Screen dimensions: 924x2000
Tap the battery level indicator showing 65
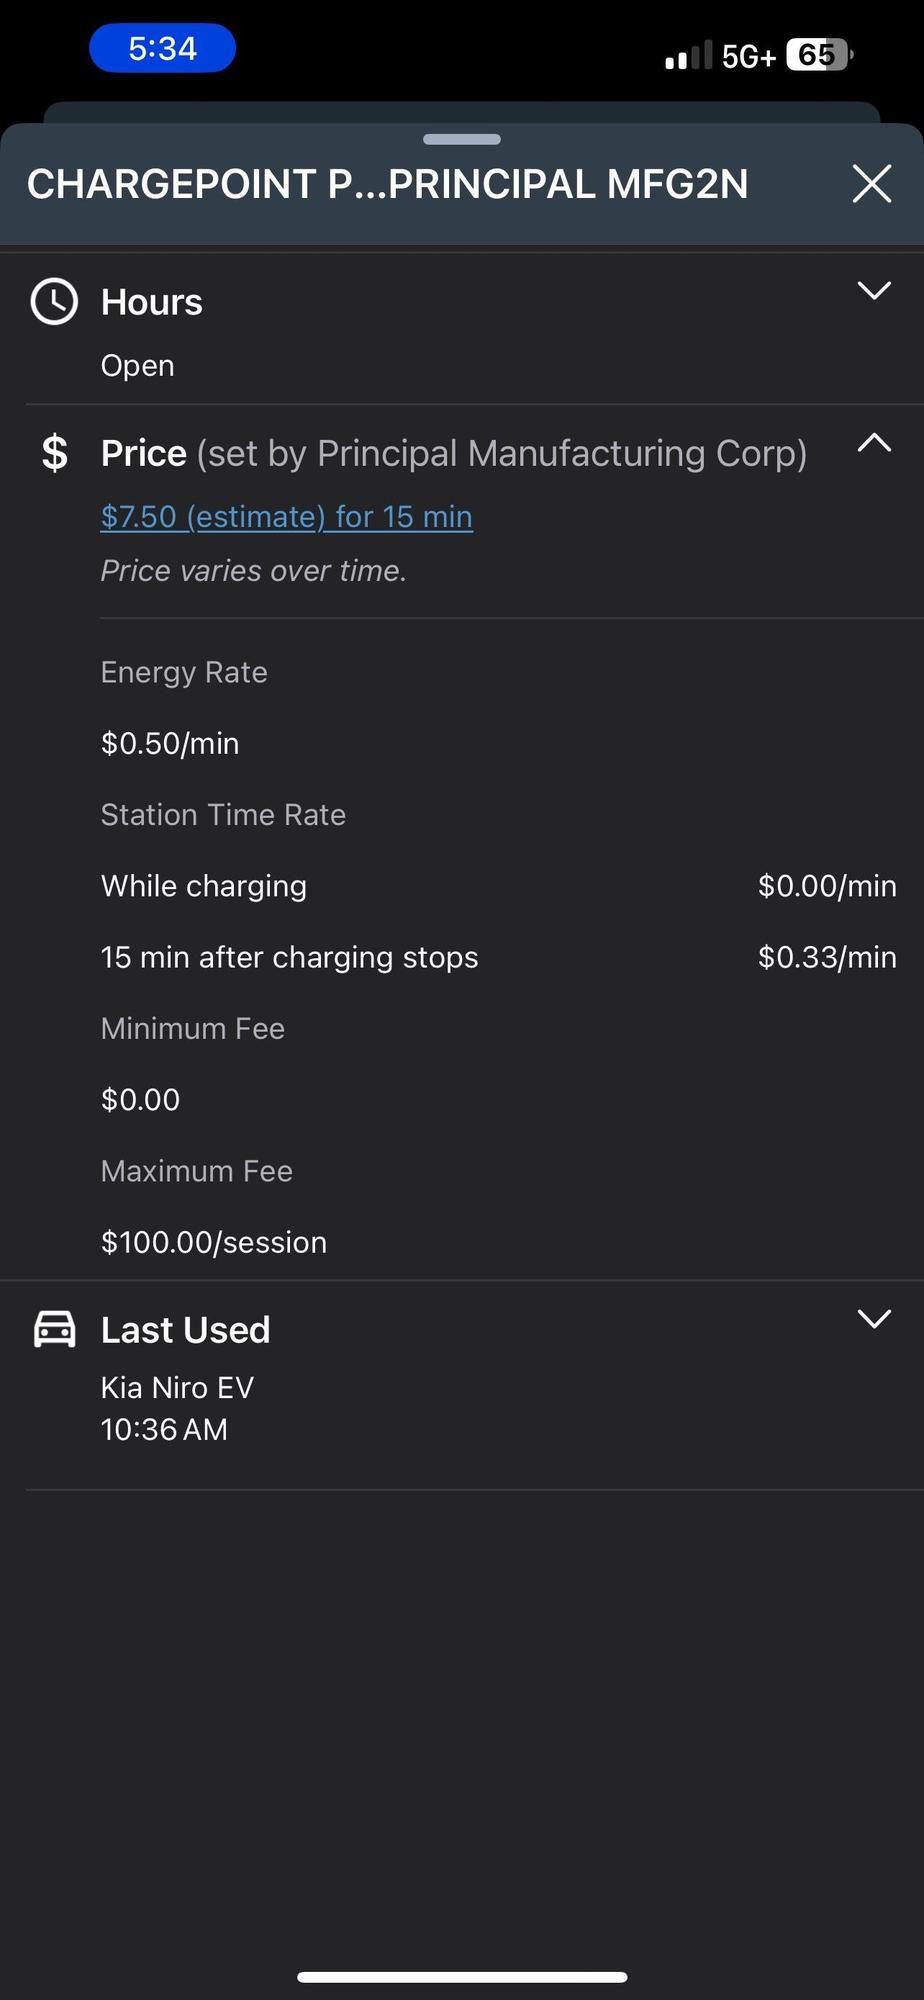(x=819, y=55)
